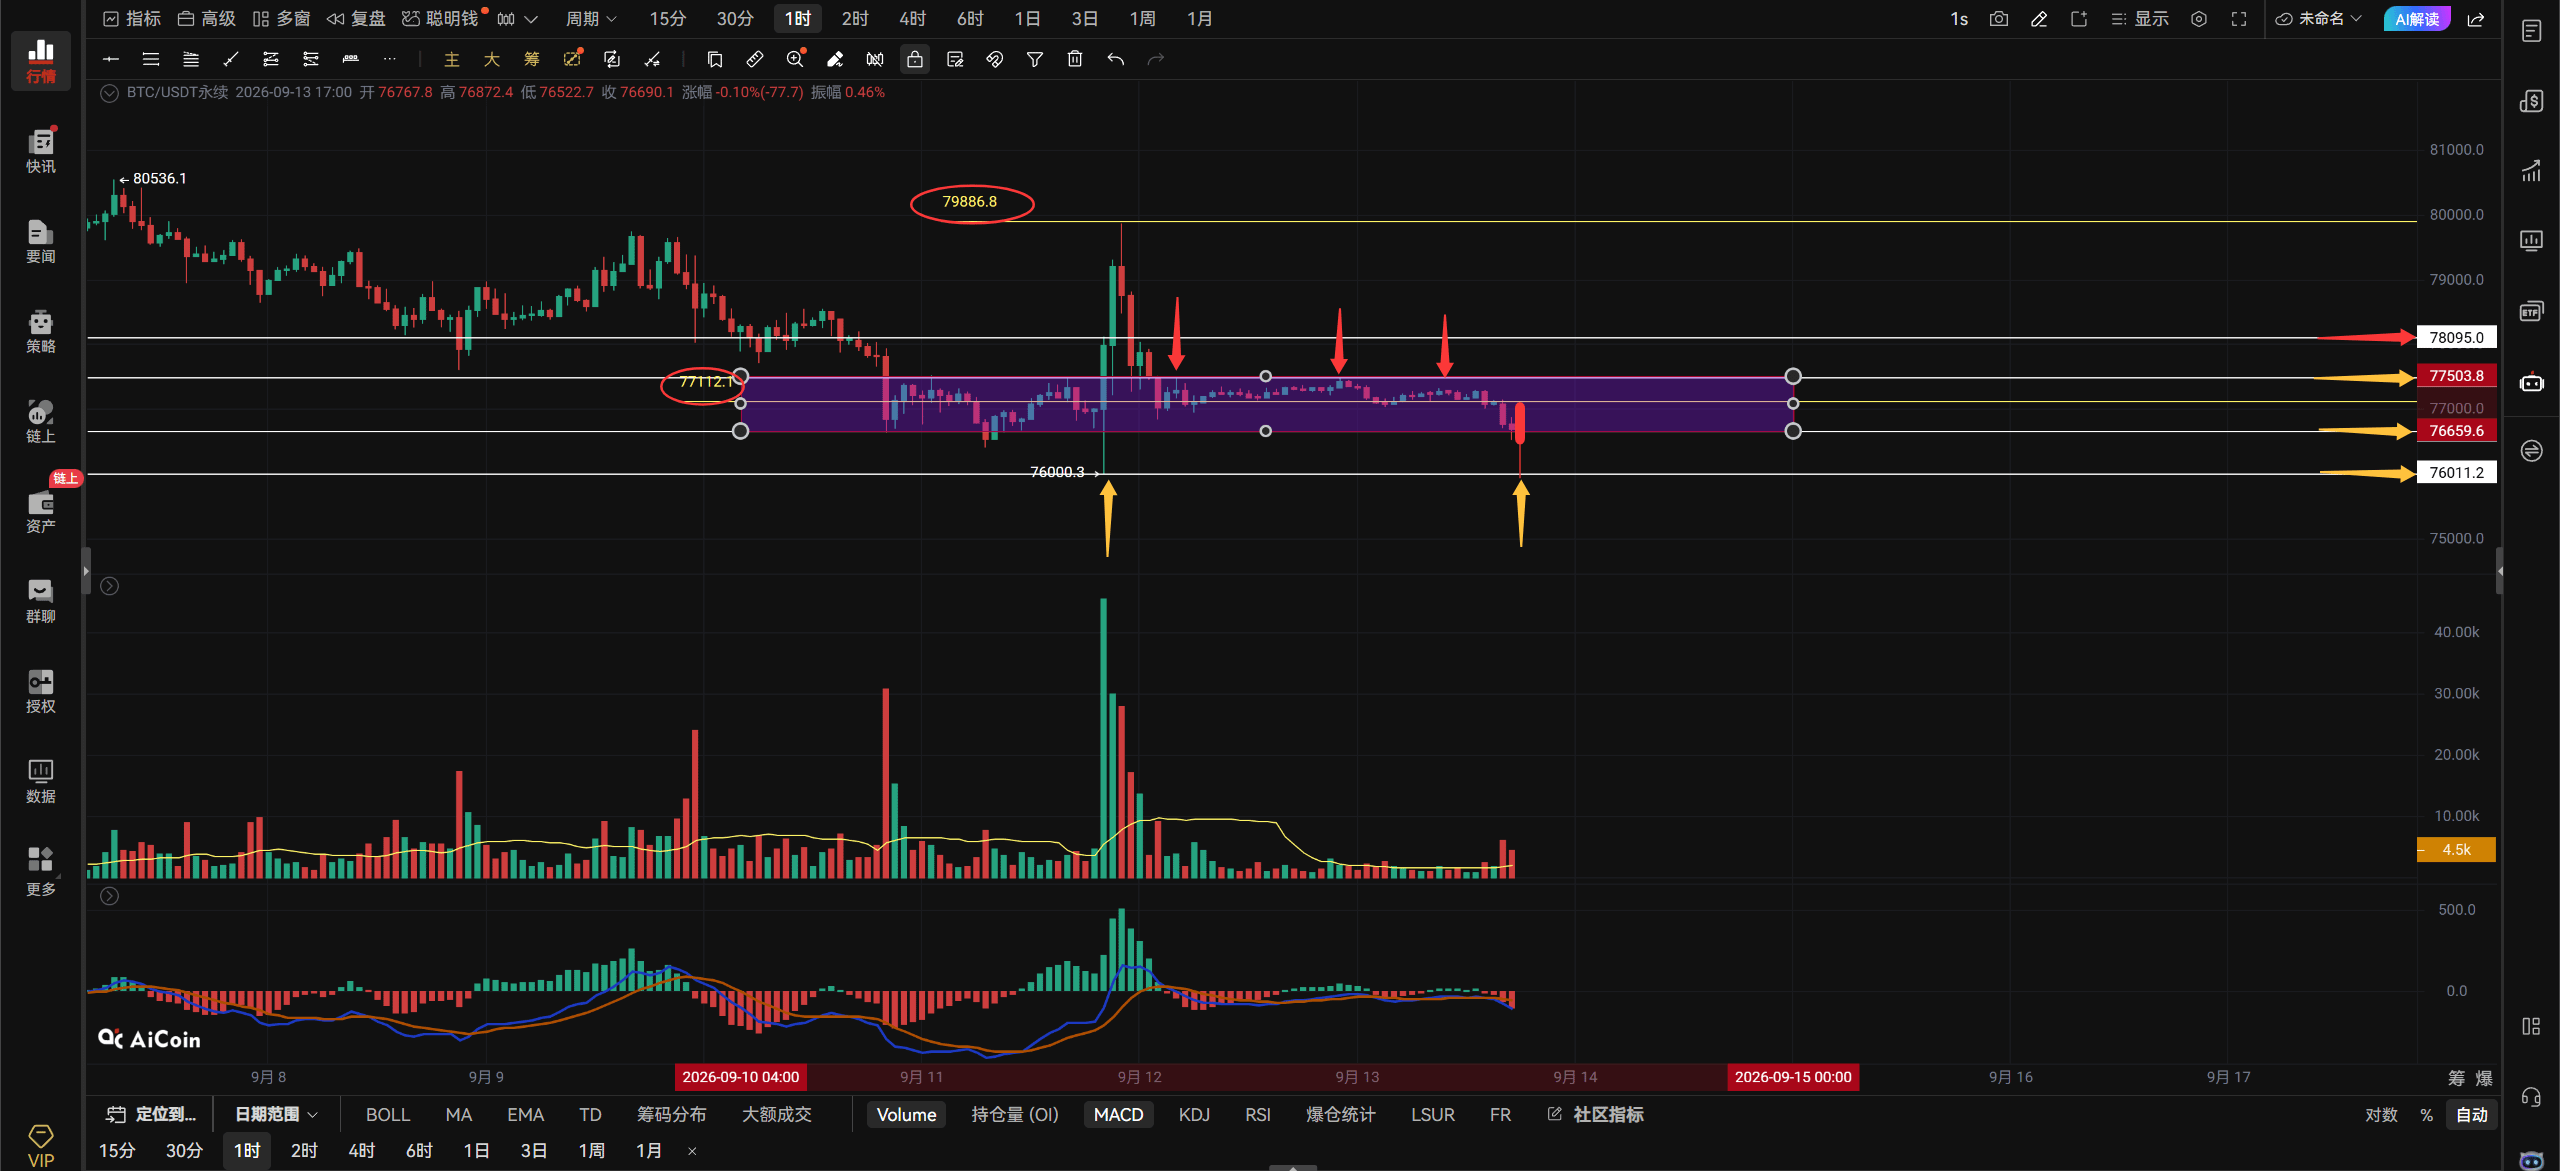Expand the 周期 period dropdown
Viewport: 2560px width, 1171px height.
coord(591,19)
